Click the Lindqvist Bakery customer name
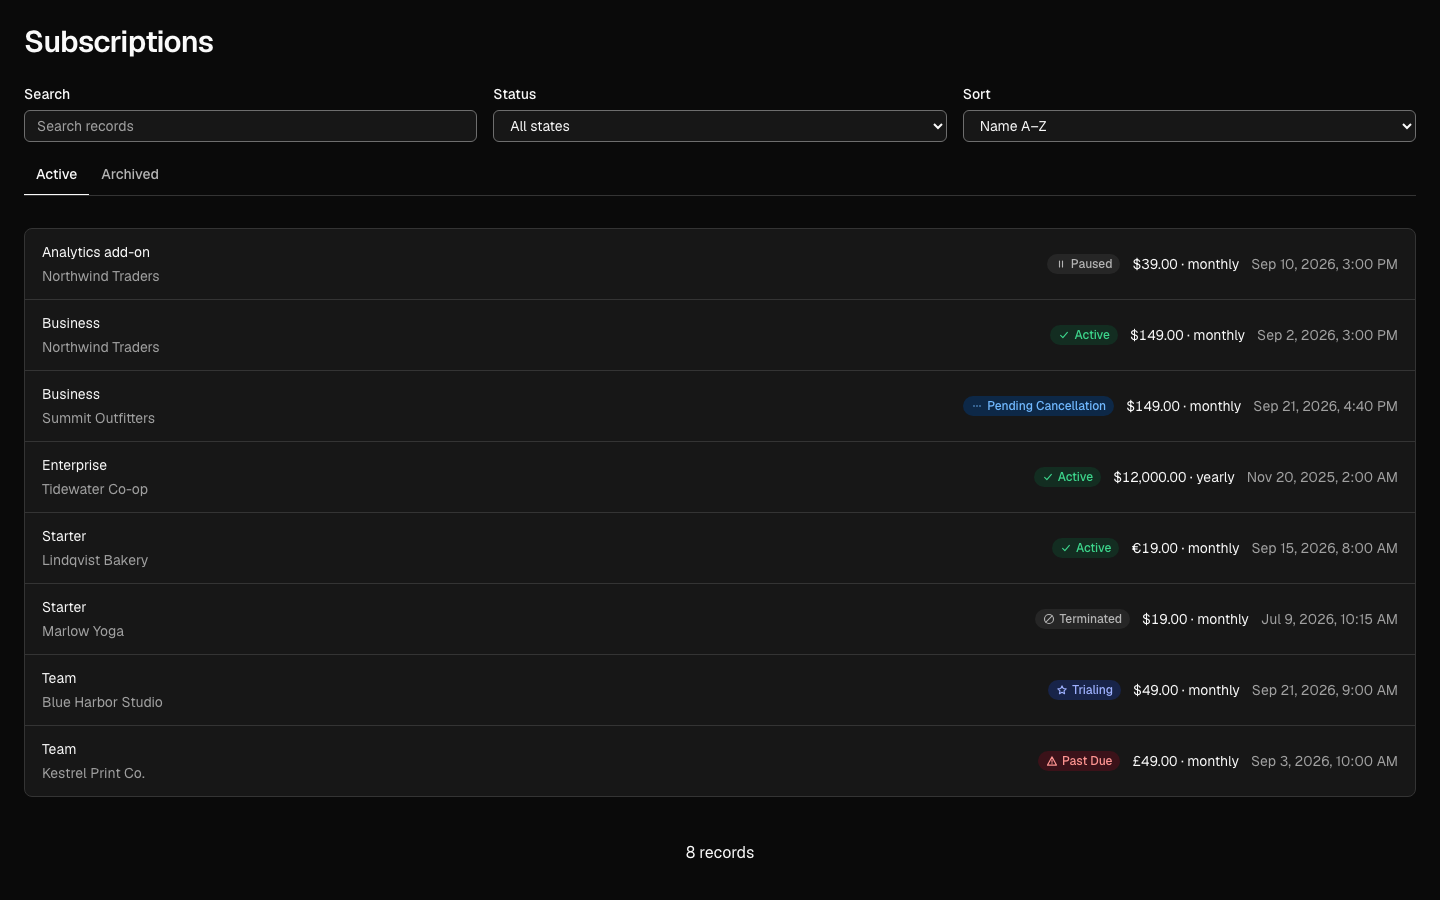 coord(95,560)
